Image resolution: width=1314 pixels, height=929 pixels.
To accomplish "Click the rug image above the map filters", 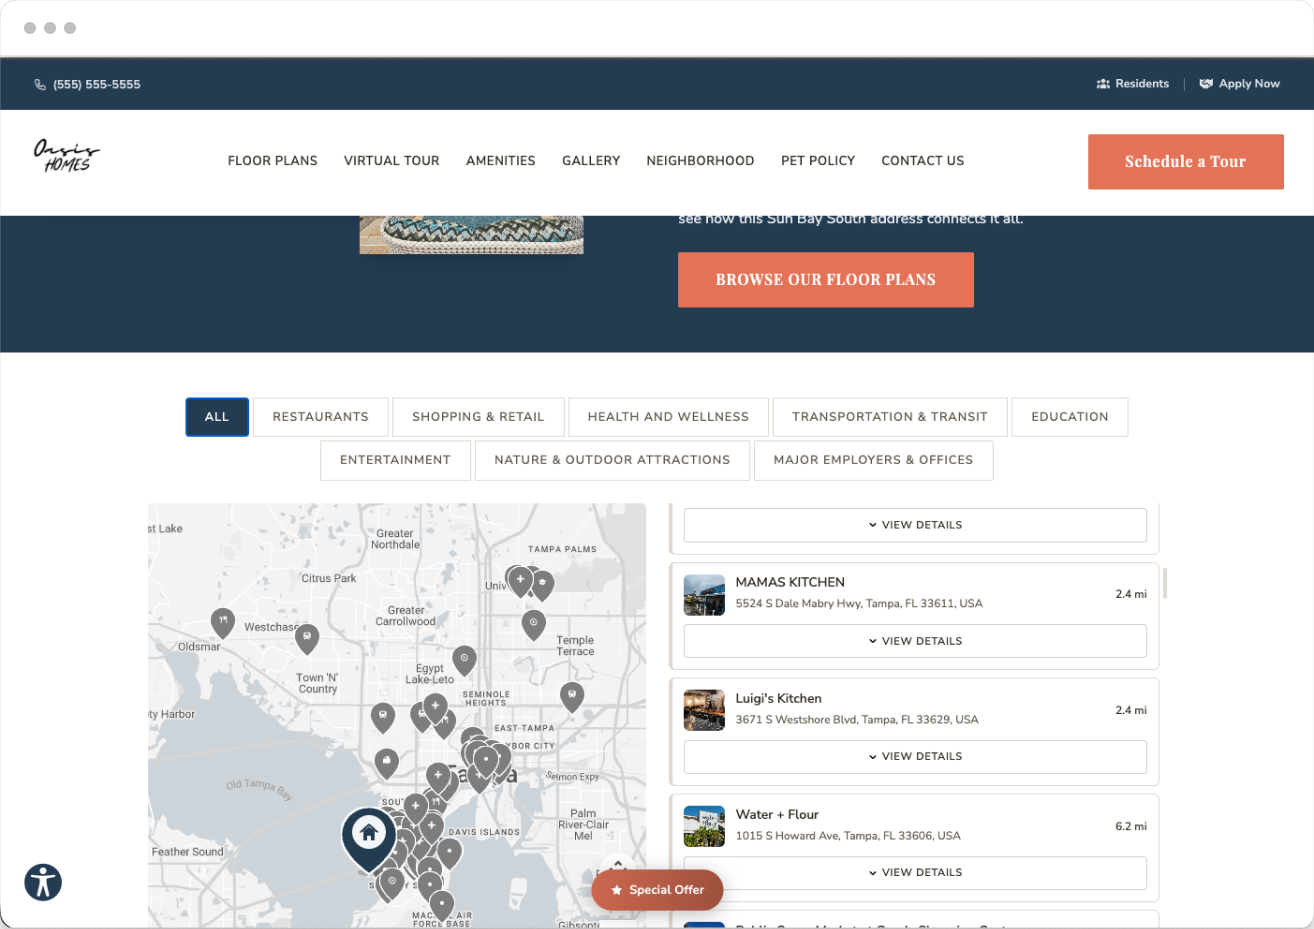I will click(x=471, y=234).
